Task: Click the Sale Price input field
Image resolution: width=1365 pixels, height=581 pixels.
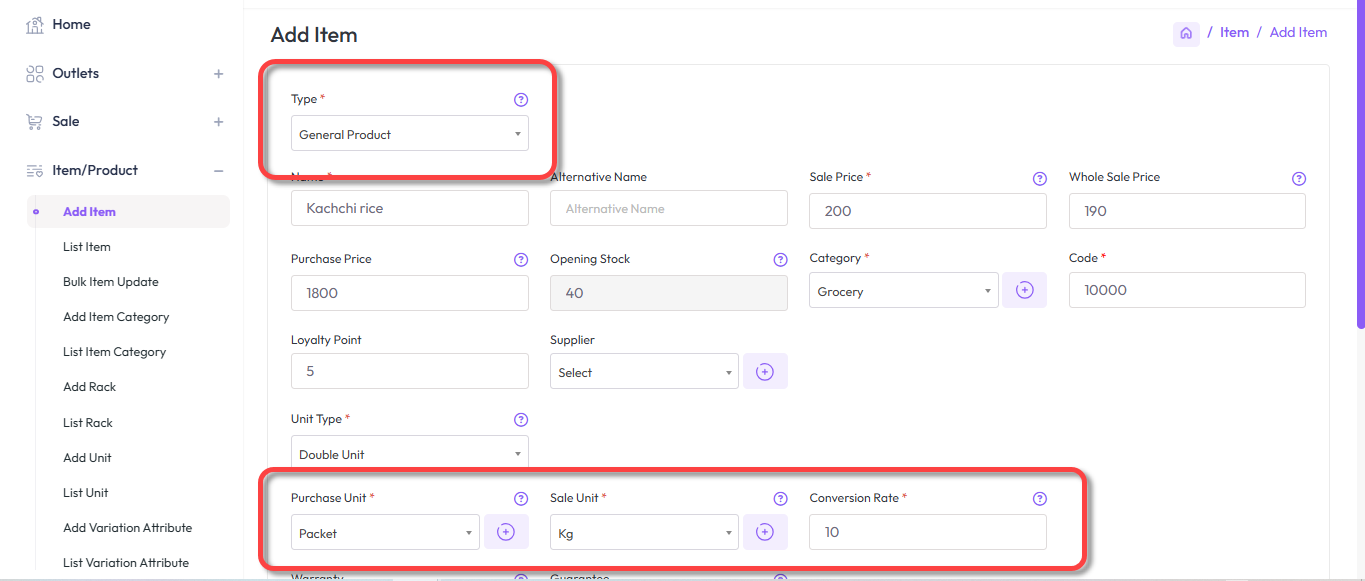Action: [927, 211]
